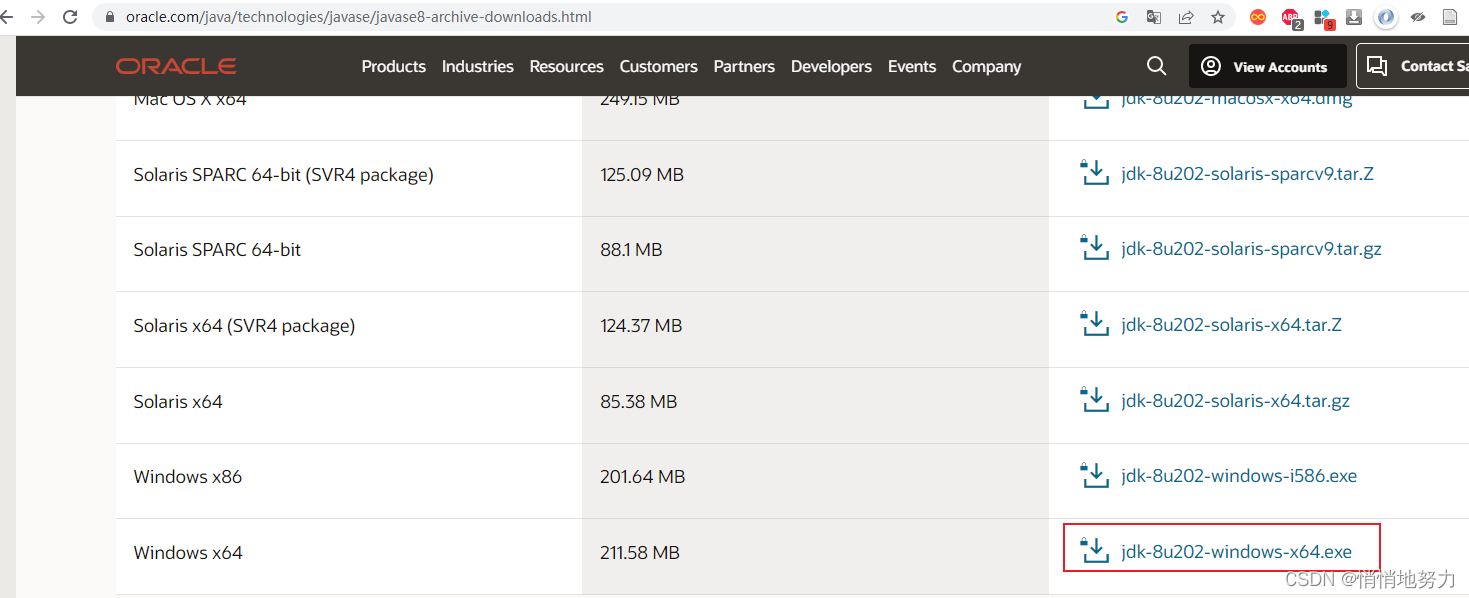Image resolution: width=1469 pixels, height=598 pixels.
Task: Download jdk-8u202-solaris-sparcv9.tar.Z
Action: point(1247,173)
